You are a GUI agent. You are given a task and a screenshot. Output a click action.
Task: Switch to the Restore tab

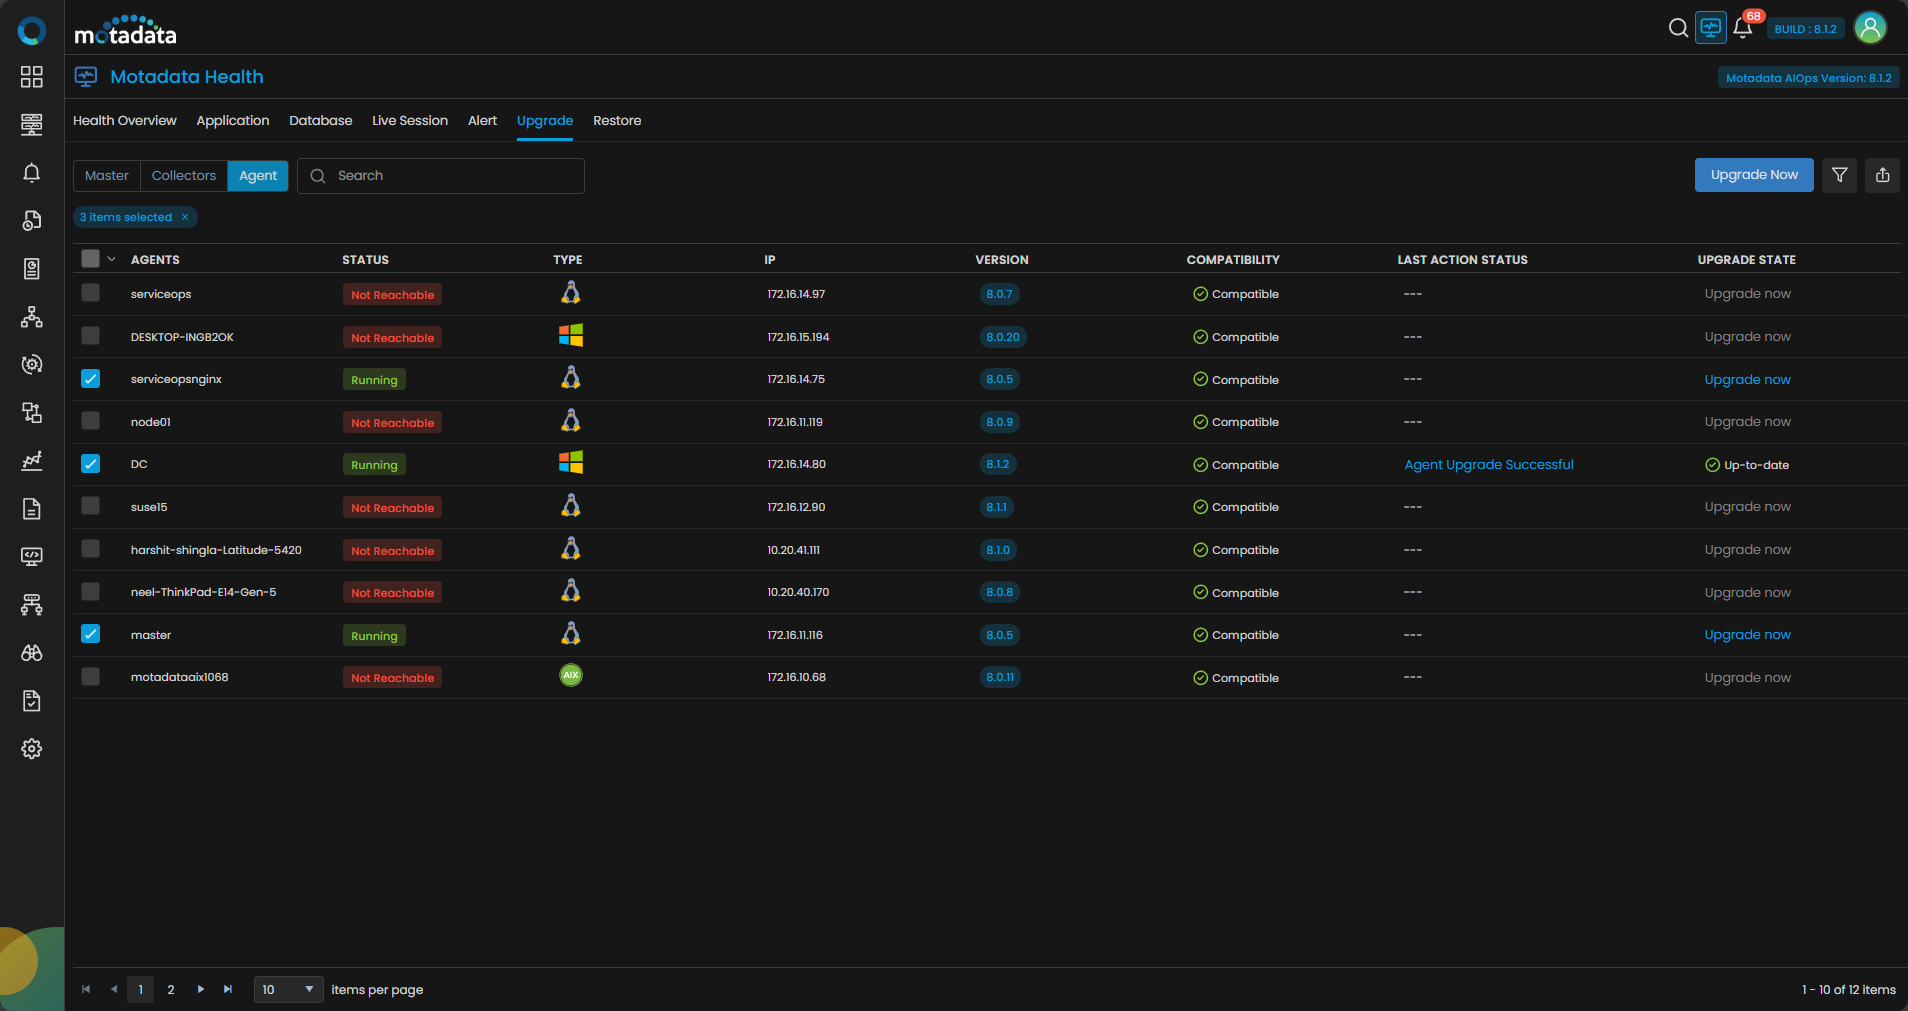click(x=617, y=121)
